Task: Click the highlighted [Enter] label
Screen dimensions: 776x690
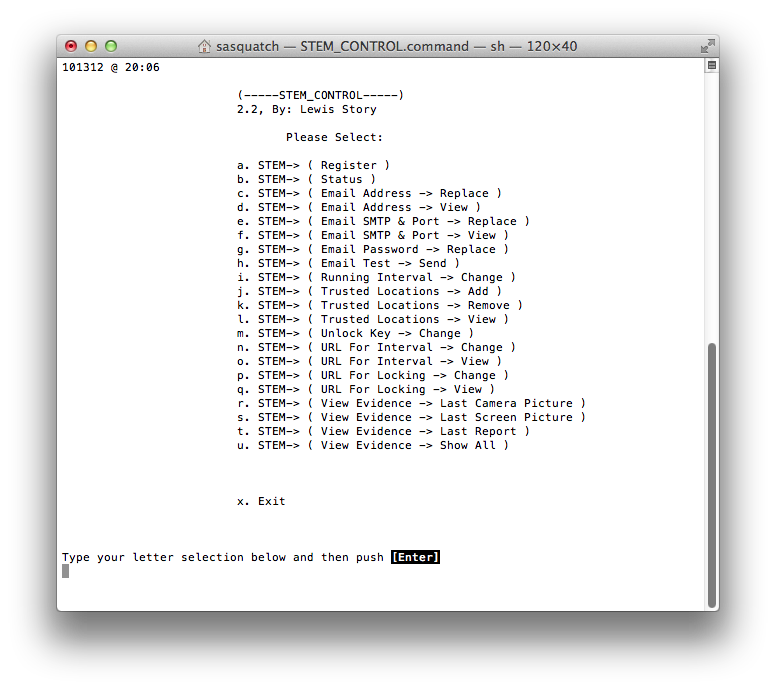Action: (415, 557)
